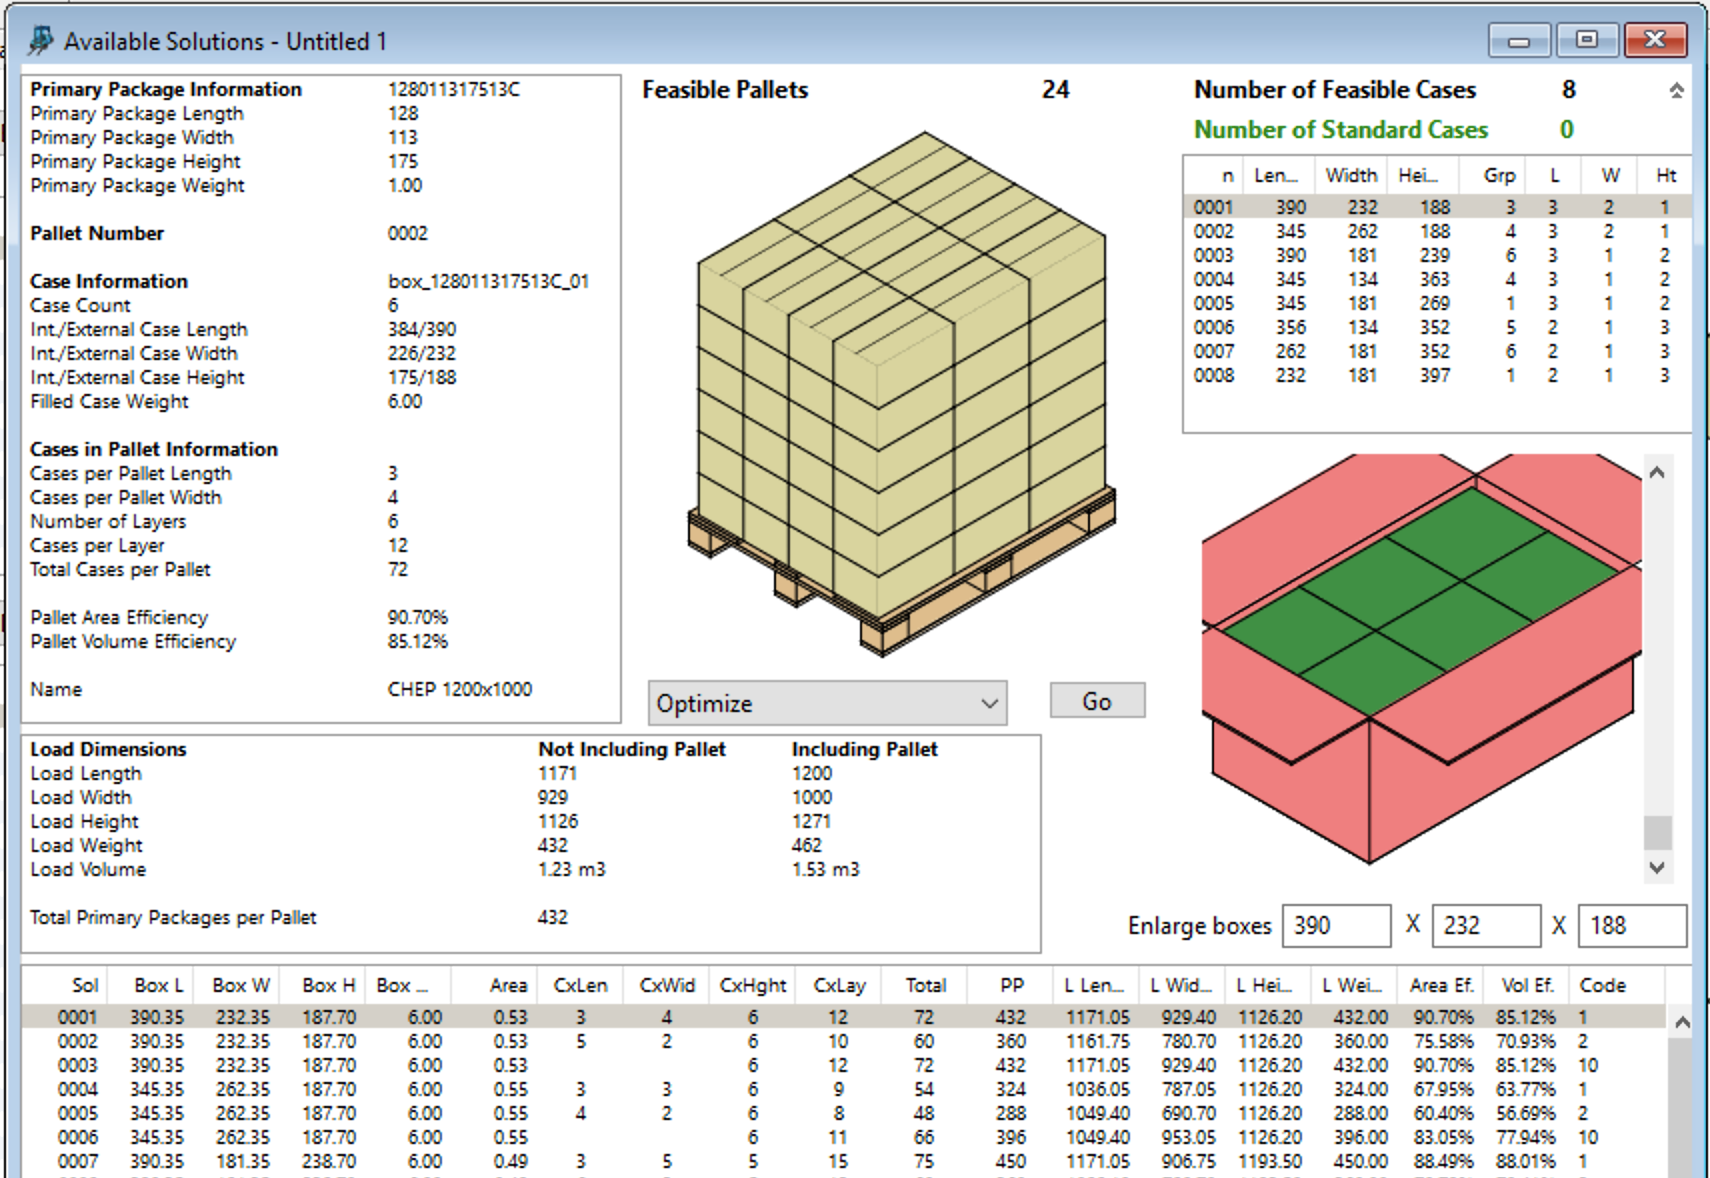Sort solutions by CxLay column header
The image size is (1710, 1178).
pyautogui.click(x=839, y=985)
